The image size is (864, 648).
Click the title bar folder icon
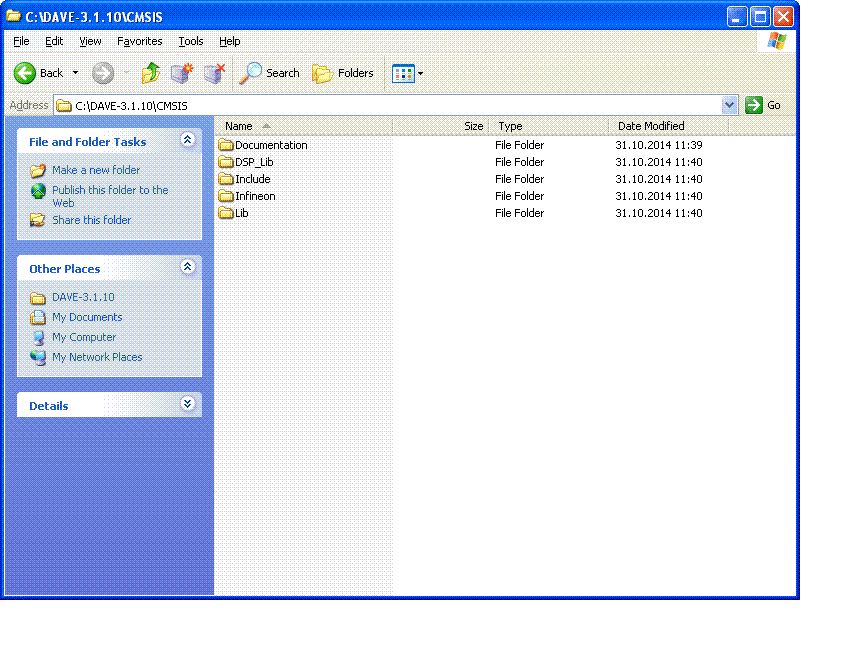[13, 15]
